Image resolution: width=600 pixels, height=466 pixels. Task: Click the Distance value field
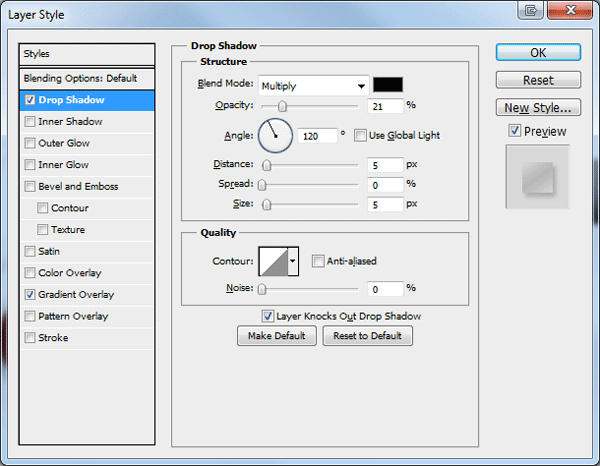(x=385, y=165)
